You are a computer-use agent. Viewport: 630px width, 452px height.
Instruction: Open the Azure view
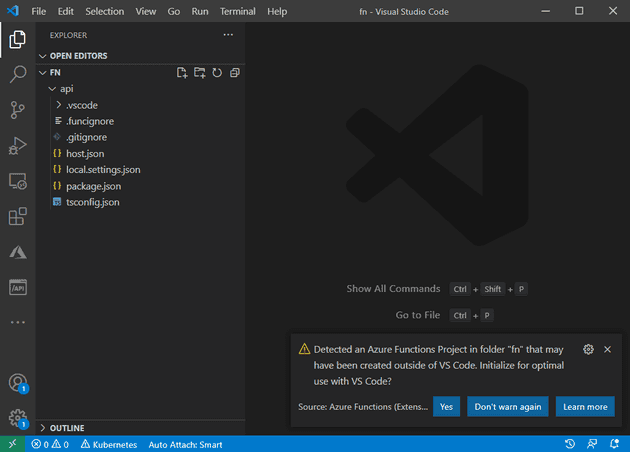[x=17, y=252]
